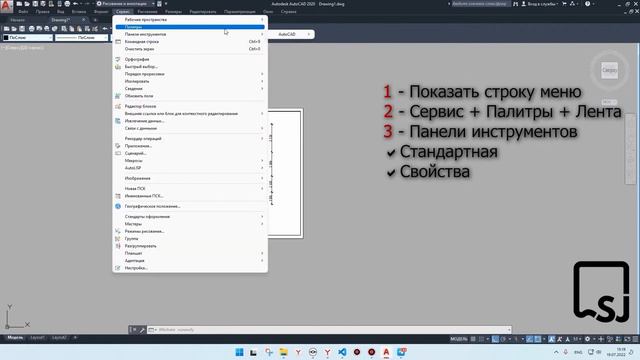This screenshot has width=640, height=360.
Task: Click the Customize wrench icon on command line
Action: [x=142, y=330]
